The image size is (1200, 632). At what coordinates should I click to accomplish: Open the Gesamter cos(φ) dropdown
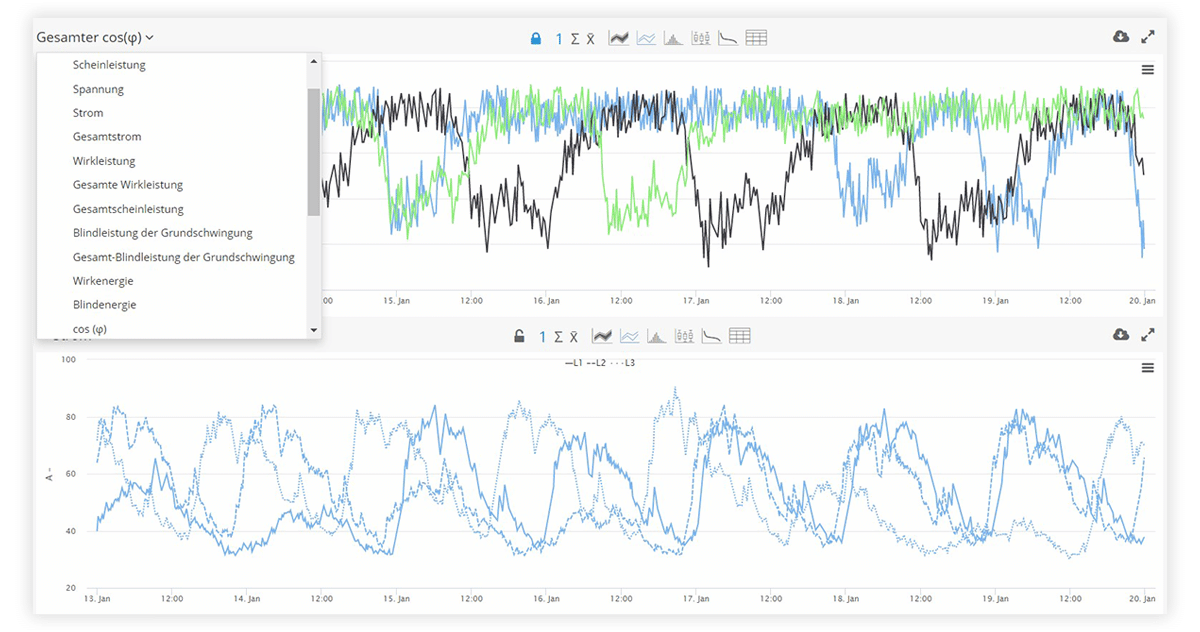(95, 38)
